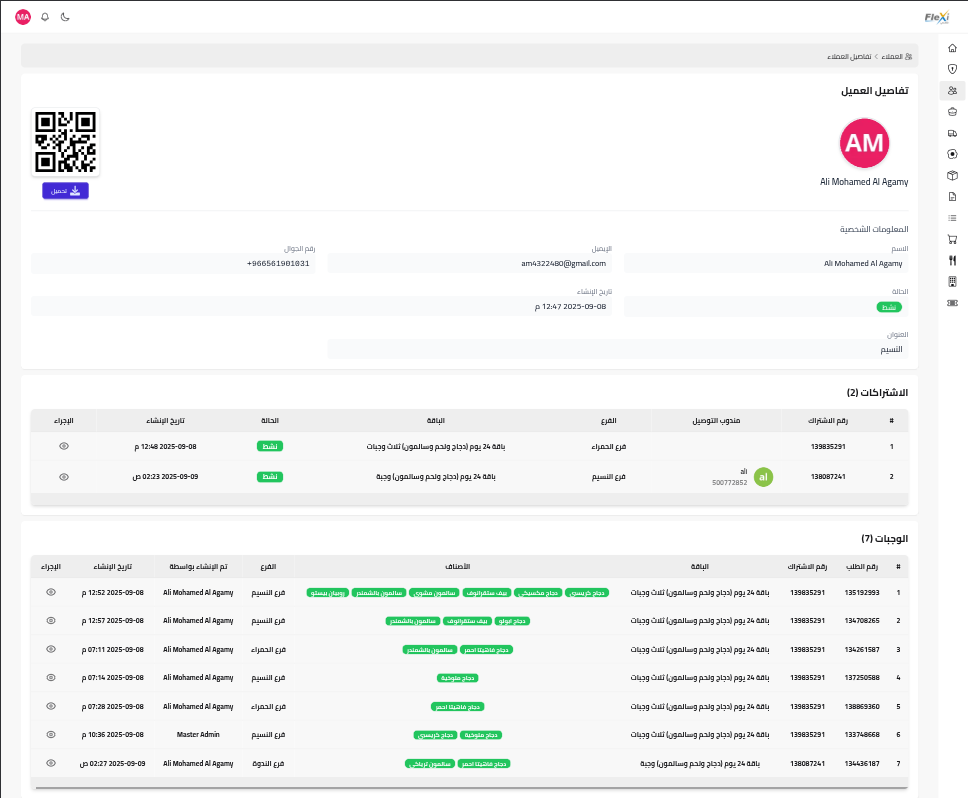Click the QR code image
Screen dimensions: 968x798
(65, 142)
